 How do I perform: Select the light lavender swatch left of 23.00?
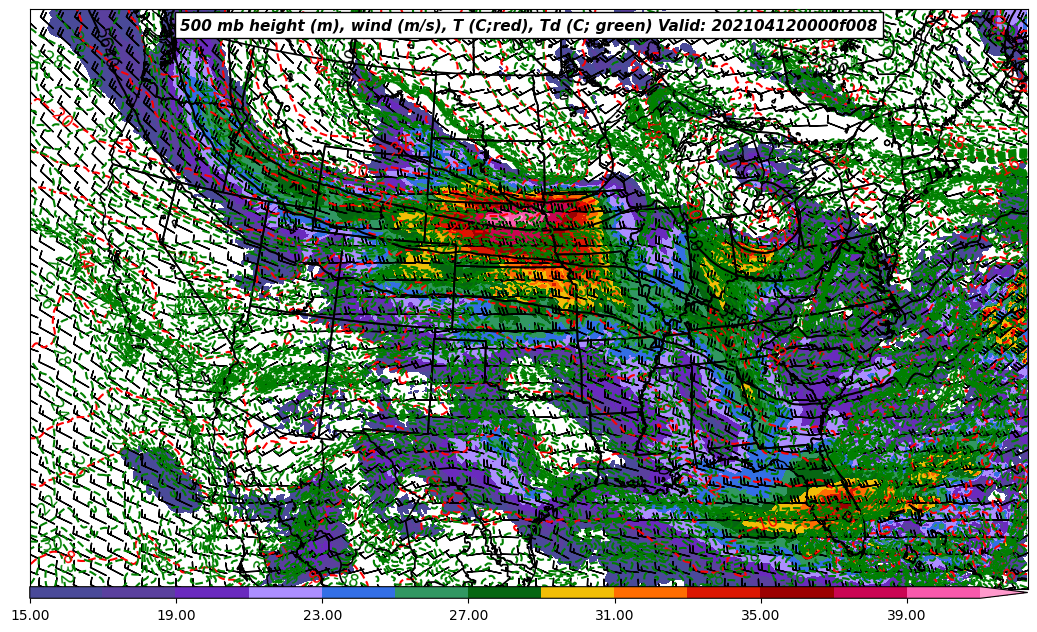(285, 593)
